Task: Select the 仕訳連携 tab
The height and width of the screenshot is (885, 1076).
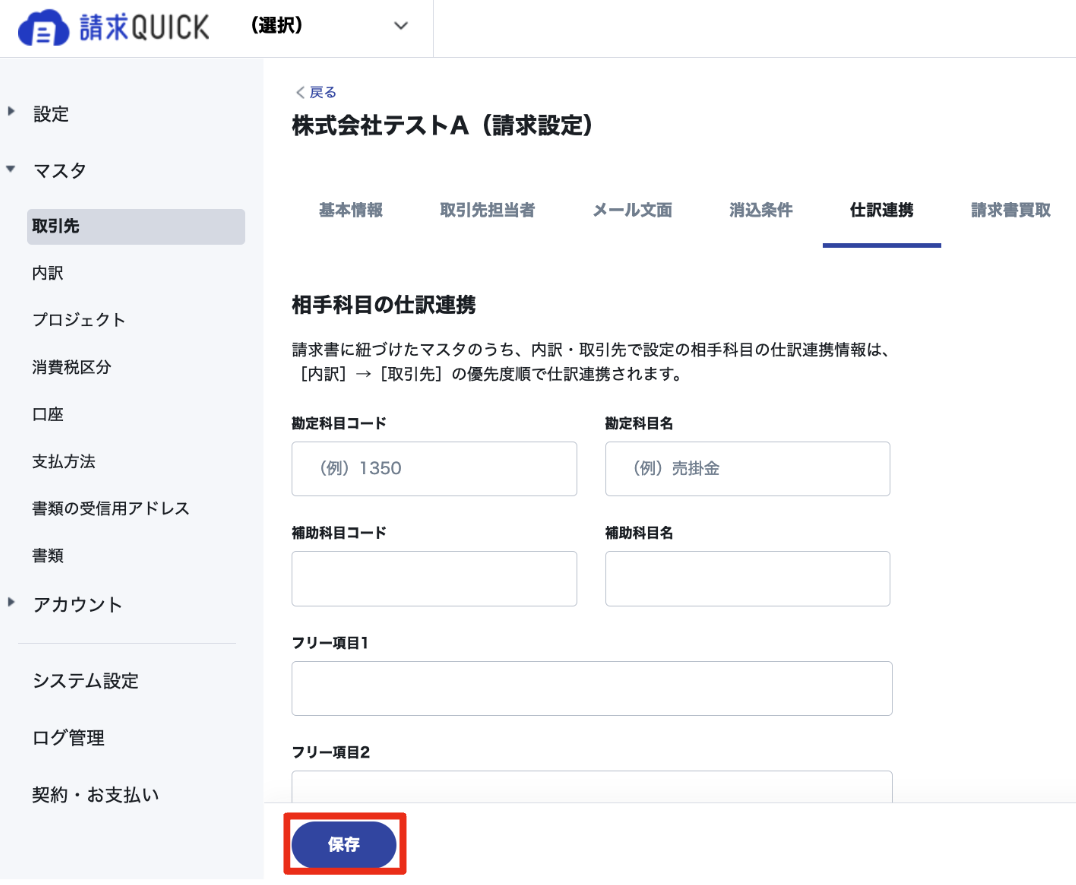Action: tap(881, 210)
